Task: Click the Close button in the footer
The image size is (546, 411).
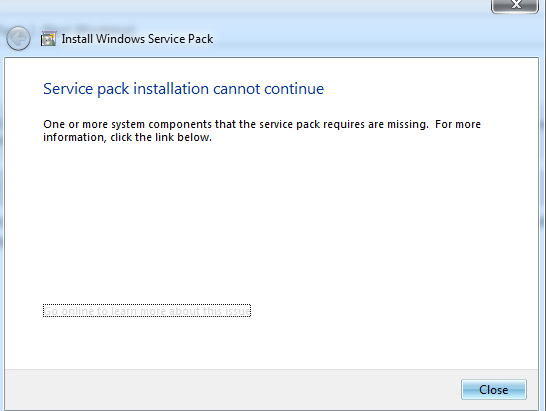Action: (x=494, y=389)
